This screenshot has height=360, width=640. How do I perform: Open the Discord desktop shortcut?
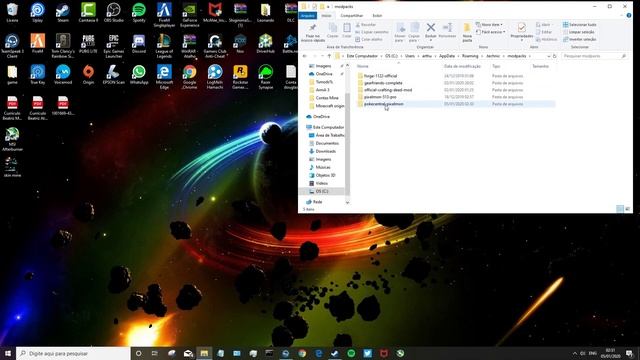click(139, 44)
